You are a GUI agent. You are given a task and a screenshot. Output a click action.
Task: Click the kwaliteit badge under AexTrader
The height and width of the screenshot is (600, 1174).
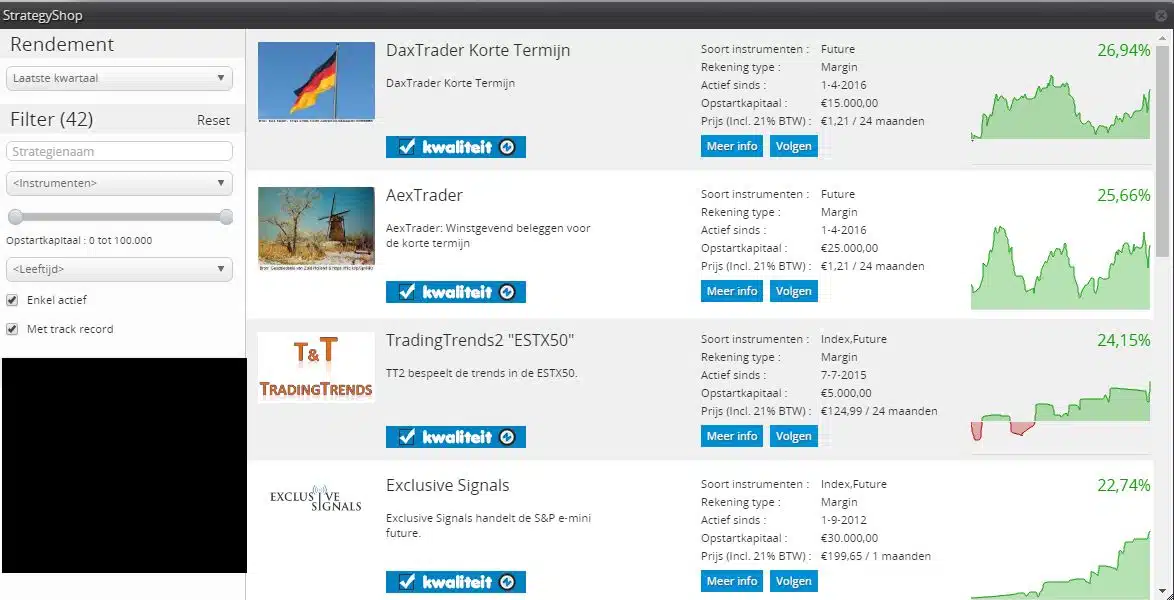455,292
